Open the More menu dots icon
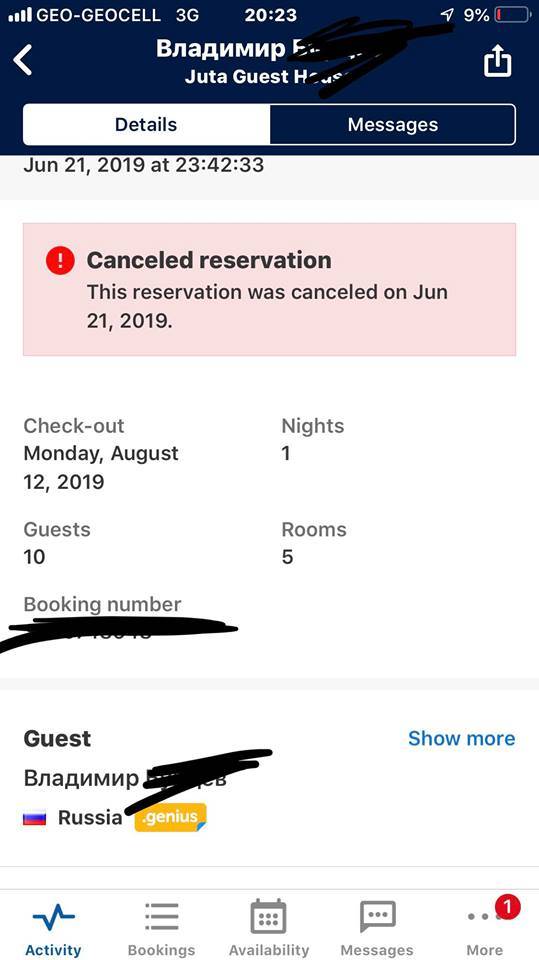The image size is (539, 960). [481, 917]
